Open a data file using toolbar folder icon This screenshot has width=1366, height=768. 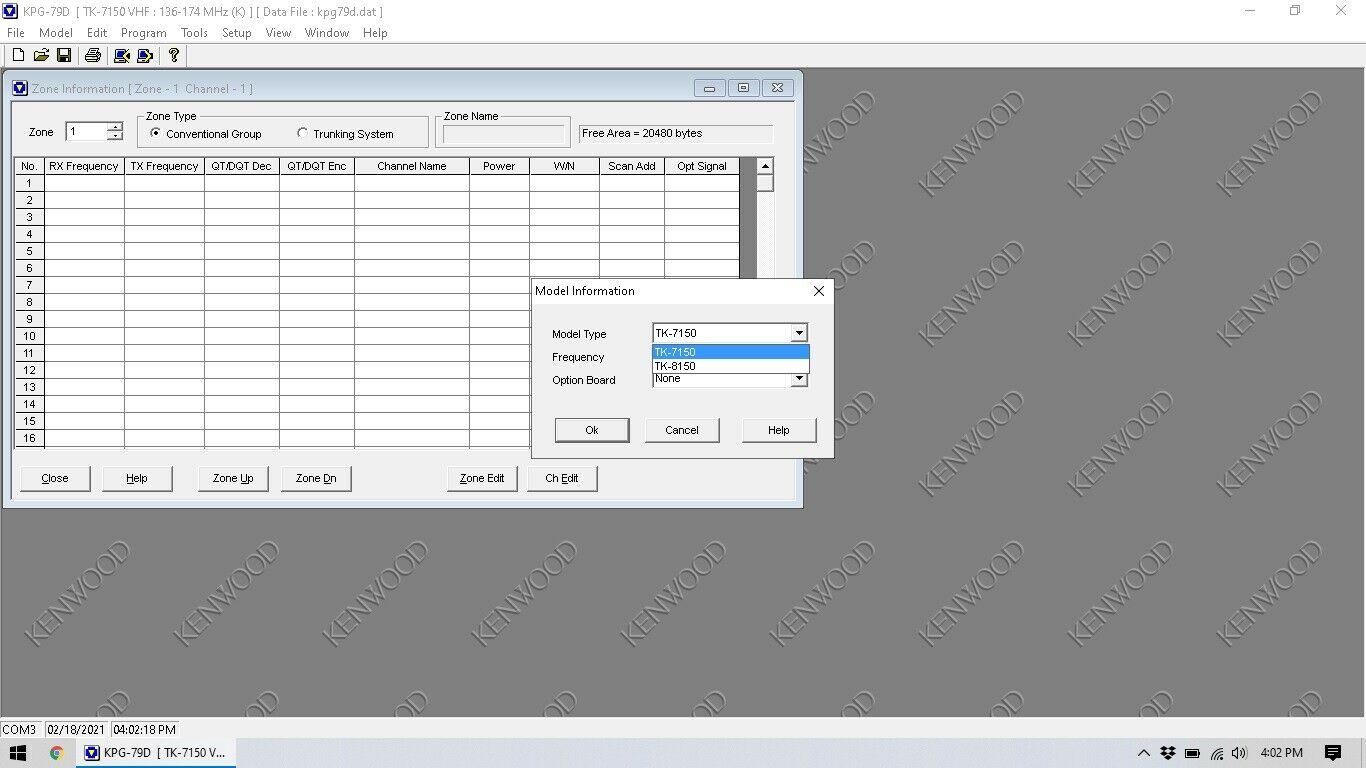[41, 56]
